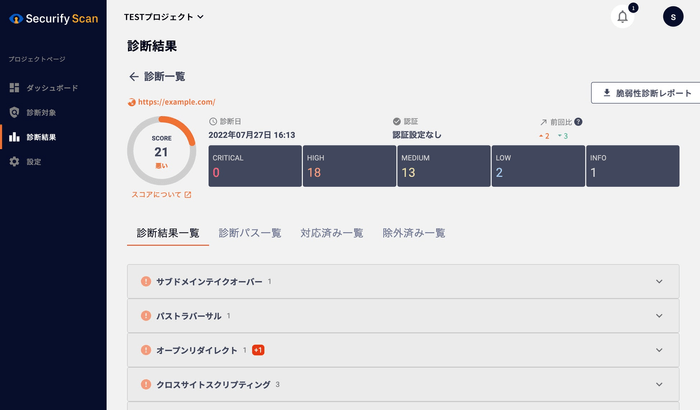Click the notification bell icon
The image size is (700, 410).
click(x=623, y=17)
